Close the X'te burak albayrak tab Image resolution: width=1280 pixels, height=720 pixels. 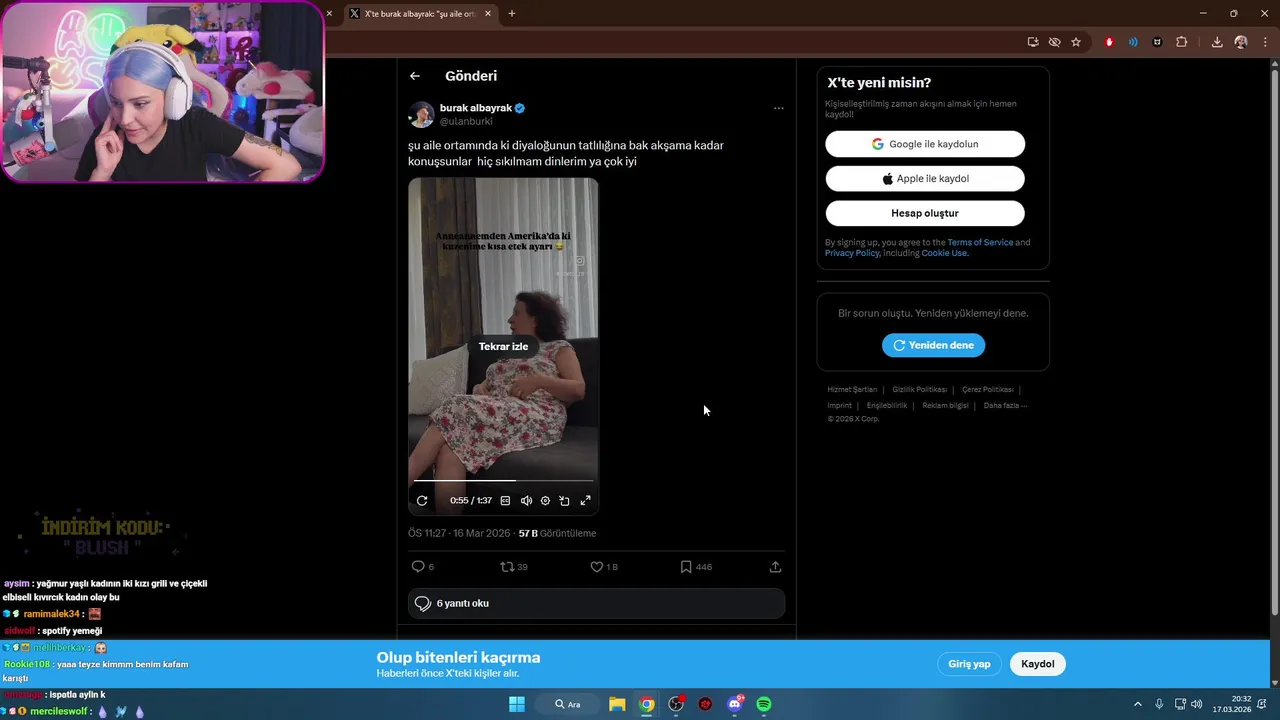click(488, 14)
